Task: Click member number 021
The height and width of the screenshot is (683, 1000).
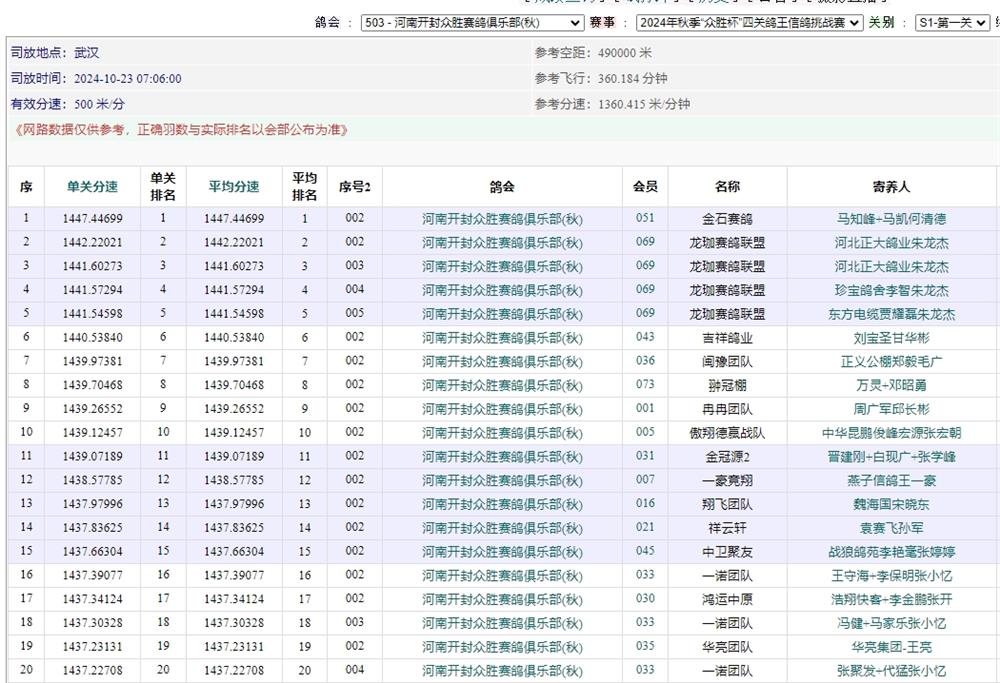Action: pos(645,527)
